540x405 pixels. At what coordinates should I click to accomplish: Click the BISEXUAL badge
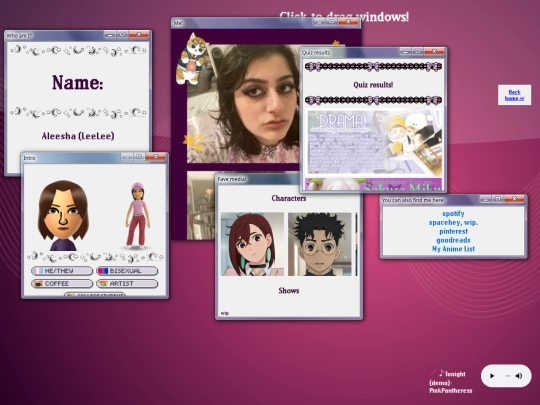click(x=127, y=271)
